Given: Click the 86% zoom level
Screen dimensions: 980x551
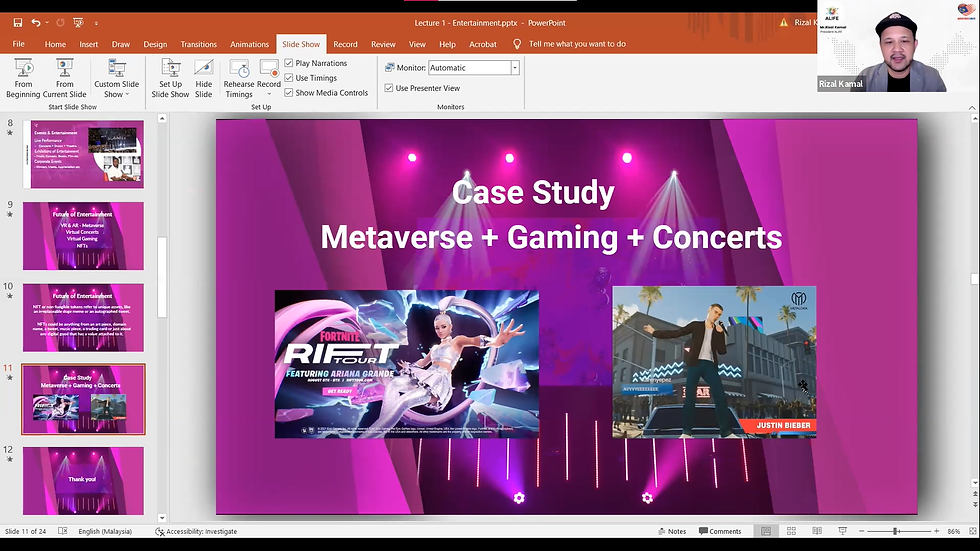Looking at the screenshot, I should click(953, 531).
